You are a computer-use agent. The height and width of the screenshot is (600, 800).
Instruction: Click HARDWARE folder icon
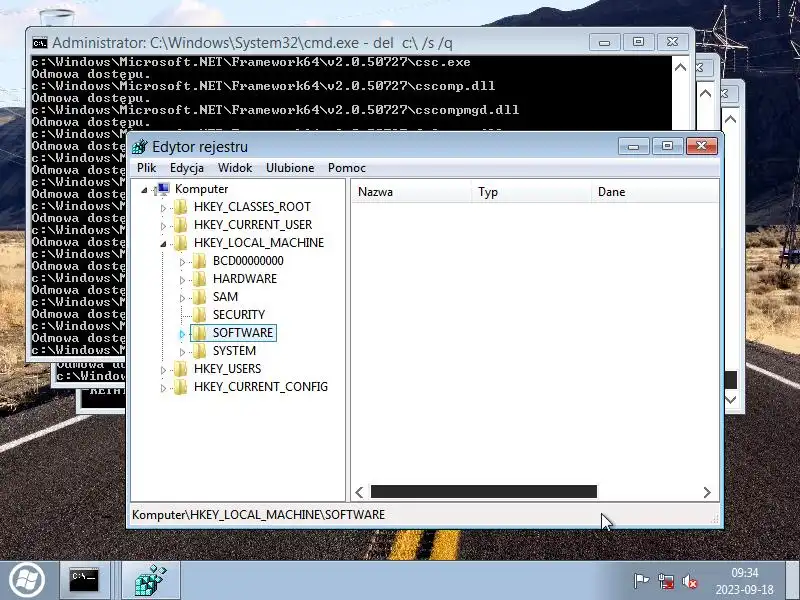(199, 279)
